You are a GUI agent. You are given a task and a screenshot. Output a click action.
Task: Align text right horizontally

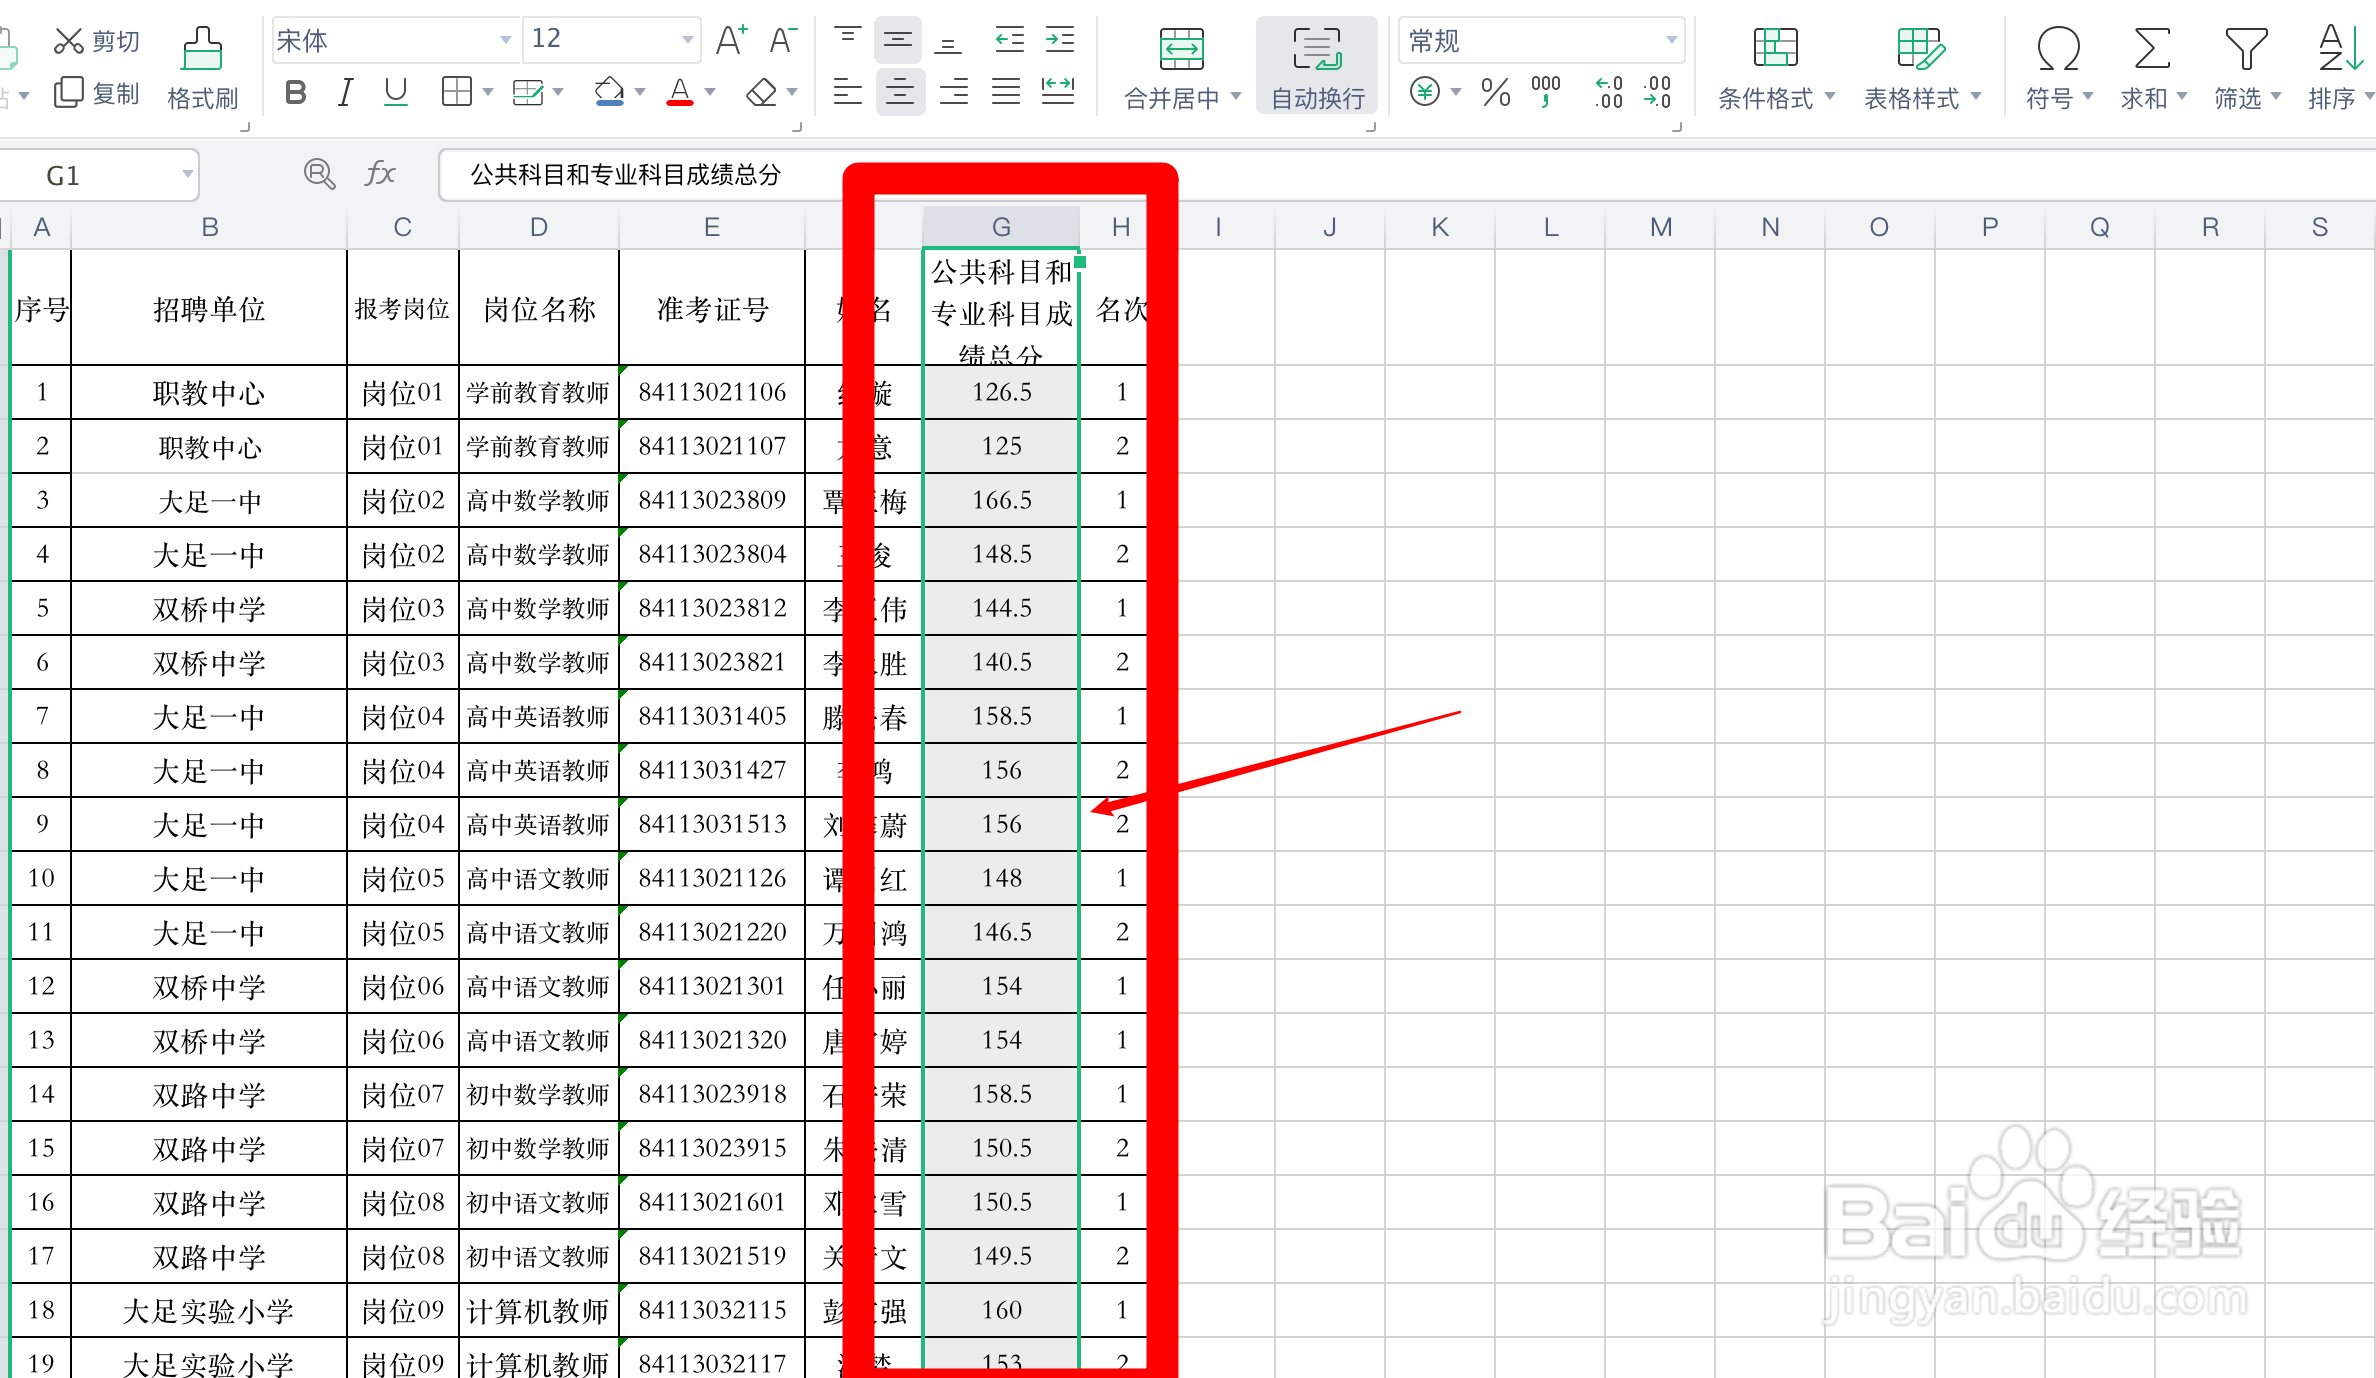(x=953, y=93)
